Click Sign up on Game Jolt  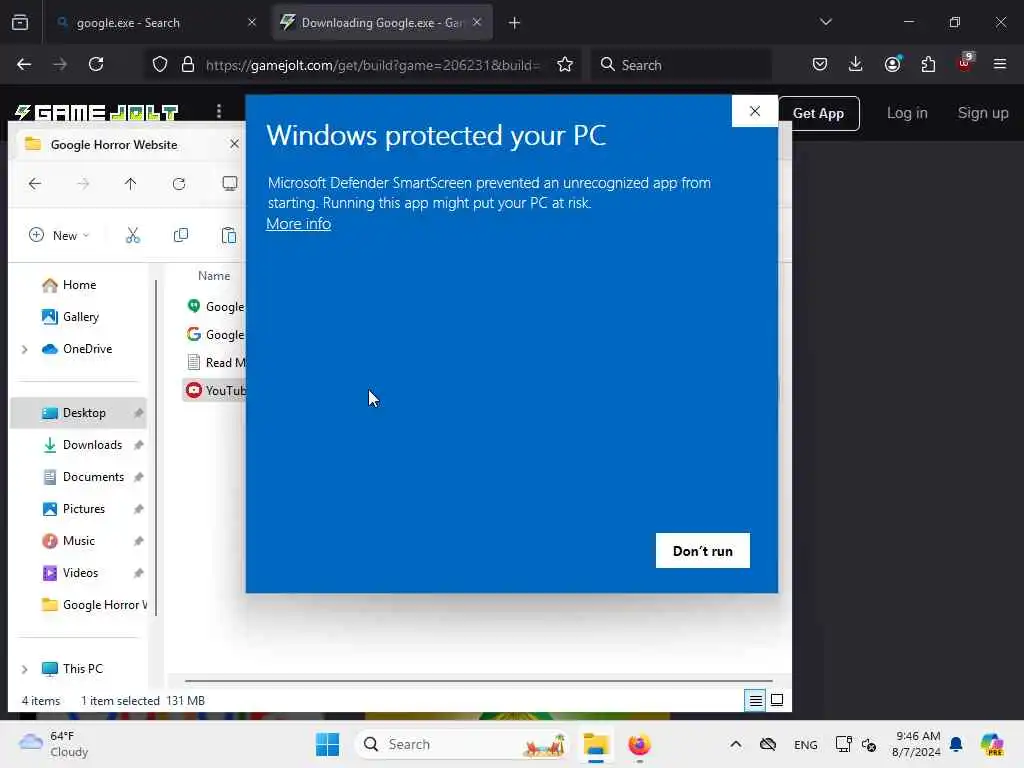(x=983, y=113)
